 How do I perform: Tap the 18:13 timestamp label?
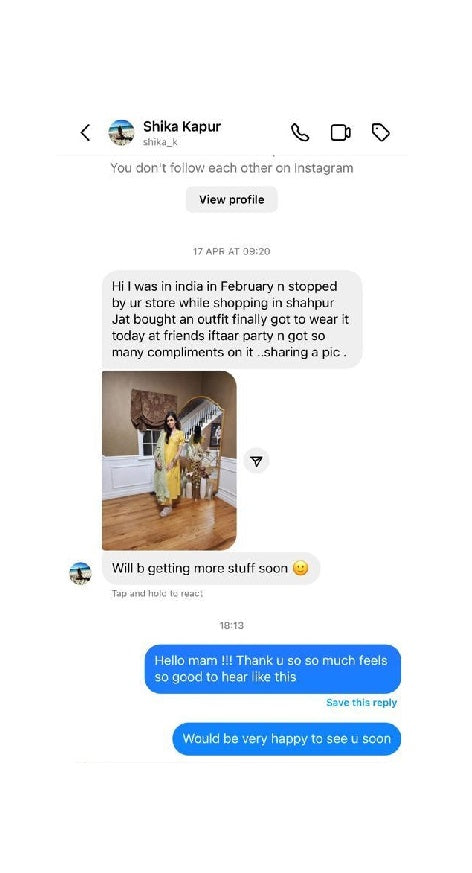(x=232, y=625)
